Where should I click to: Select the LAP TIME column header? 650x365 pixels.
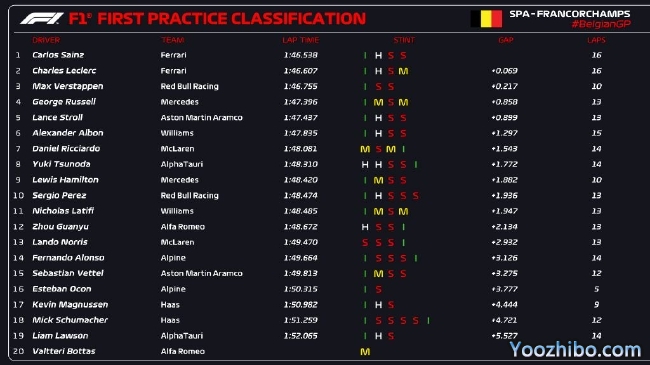pos(301,40)
